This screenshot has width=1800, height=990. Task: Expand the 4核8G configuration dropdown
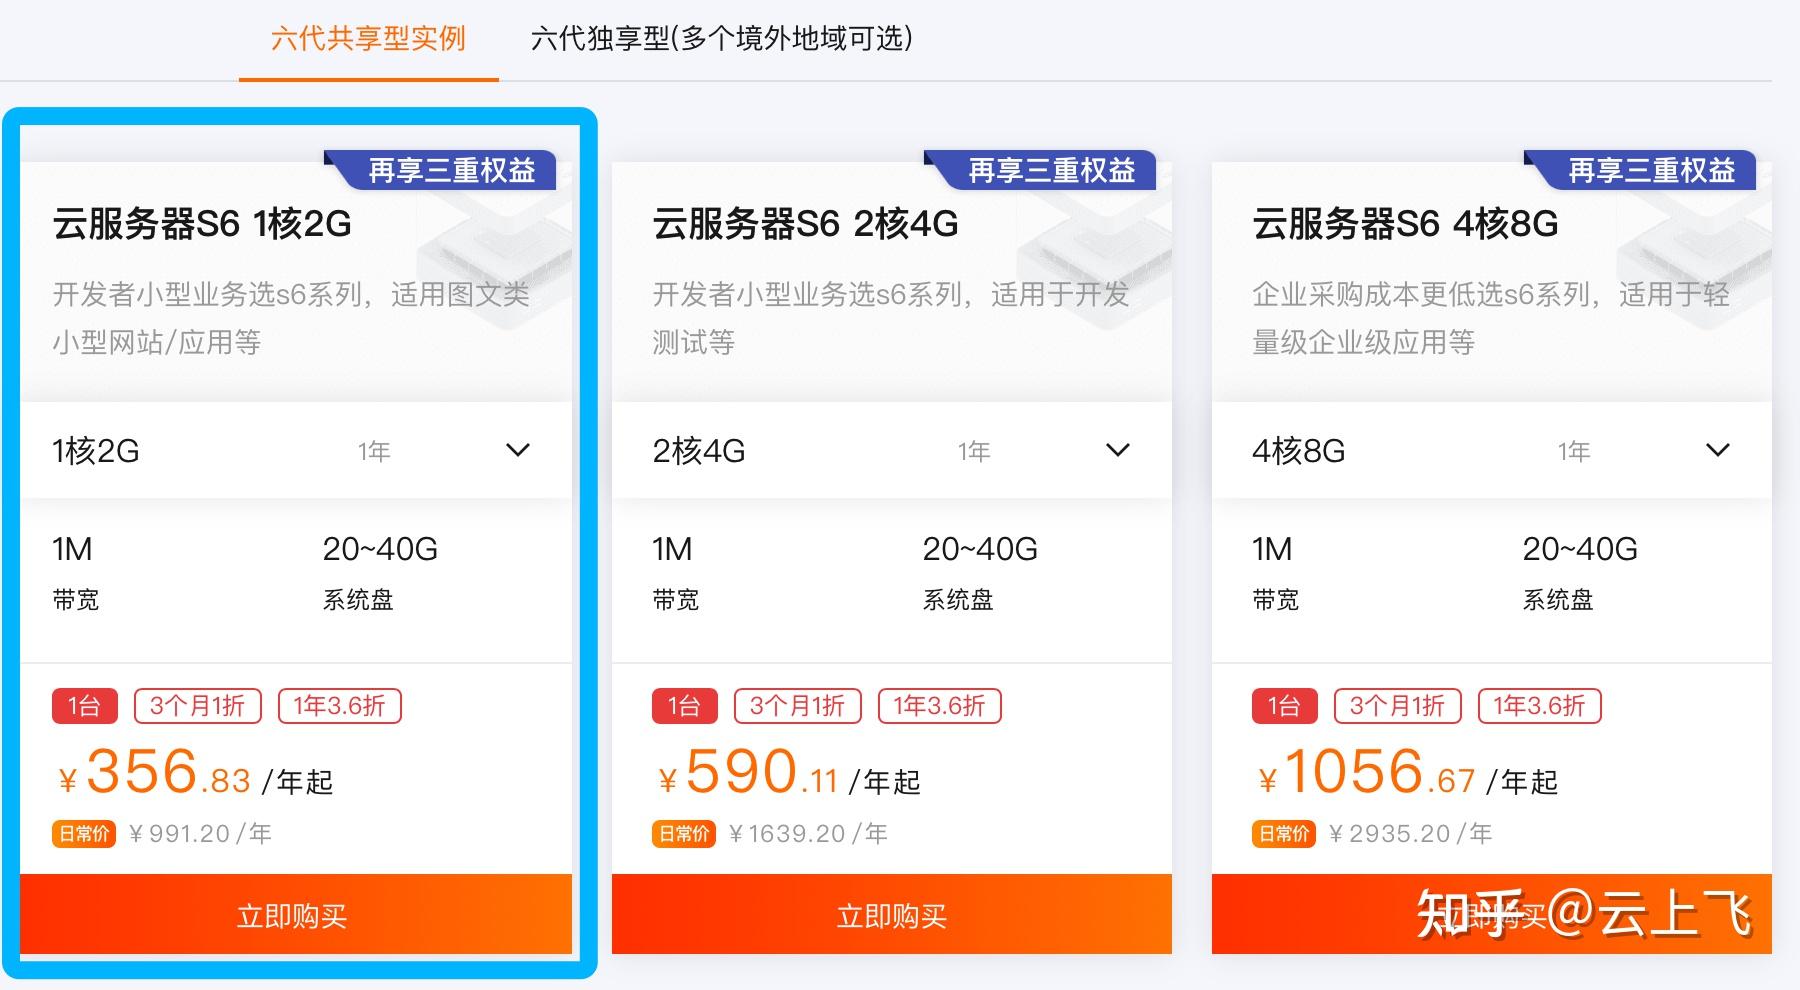pos(1717,451)
